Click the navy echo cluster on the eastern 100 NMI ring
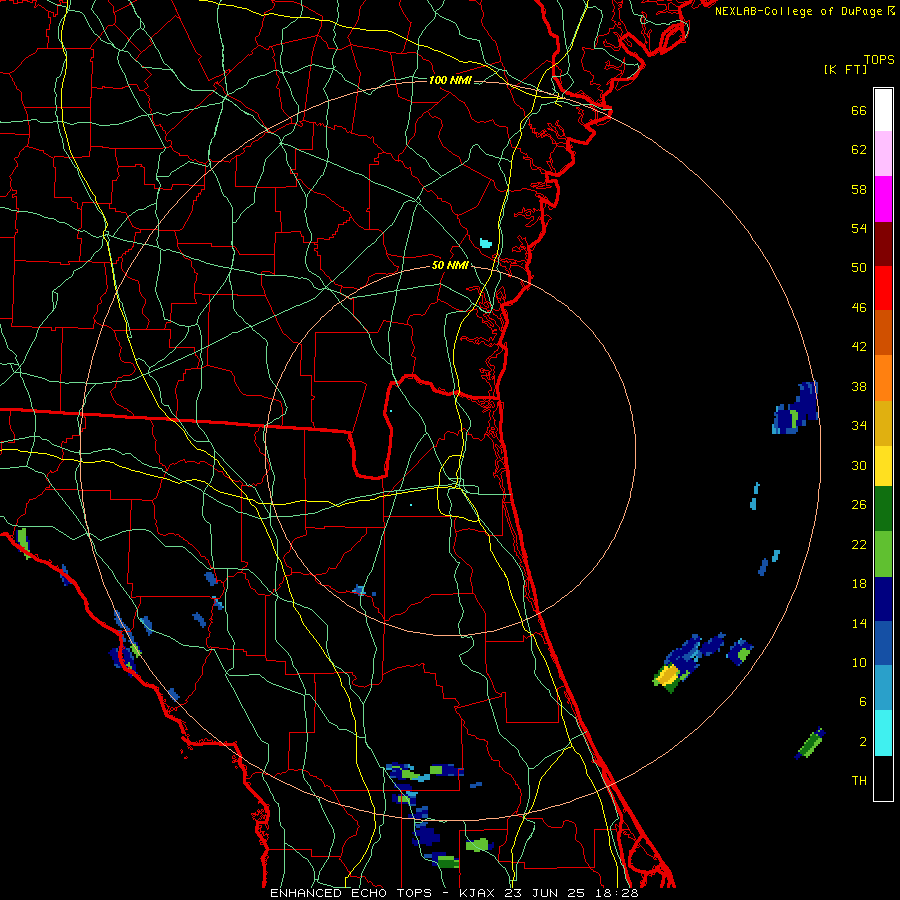The height and width of the screenshot is (900, 900). pyautogui.click(x=796, y=408)
